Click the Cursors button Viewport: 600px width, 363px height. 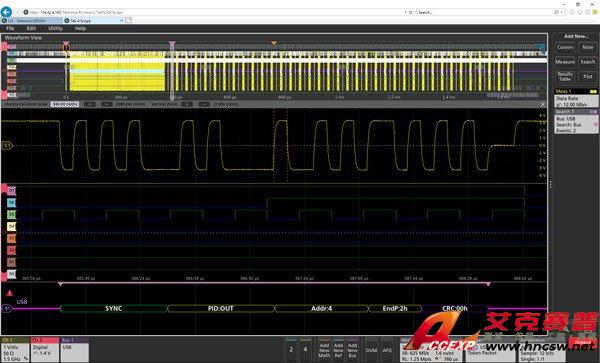565,47
